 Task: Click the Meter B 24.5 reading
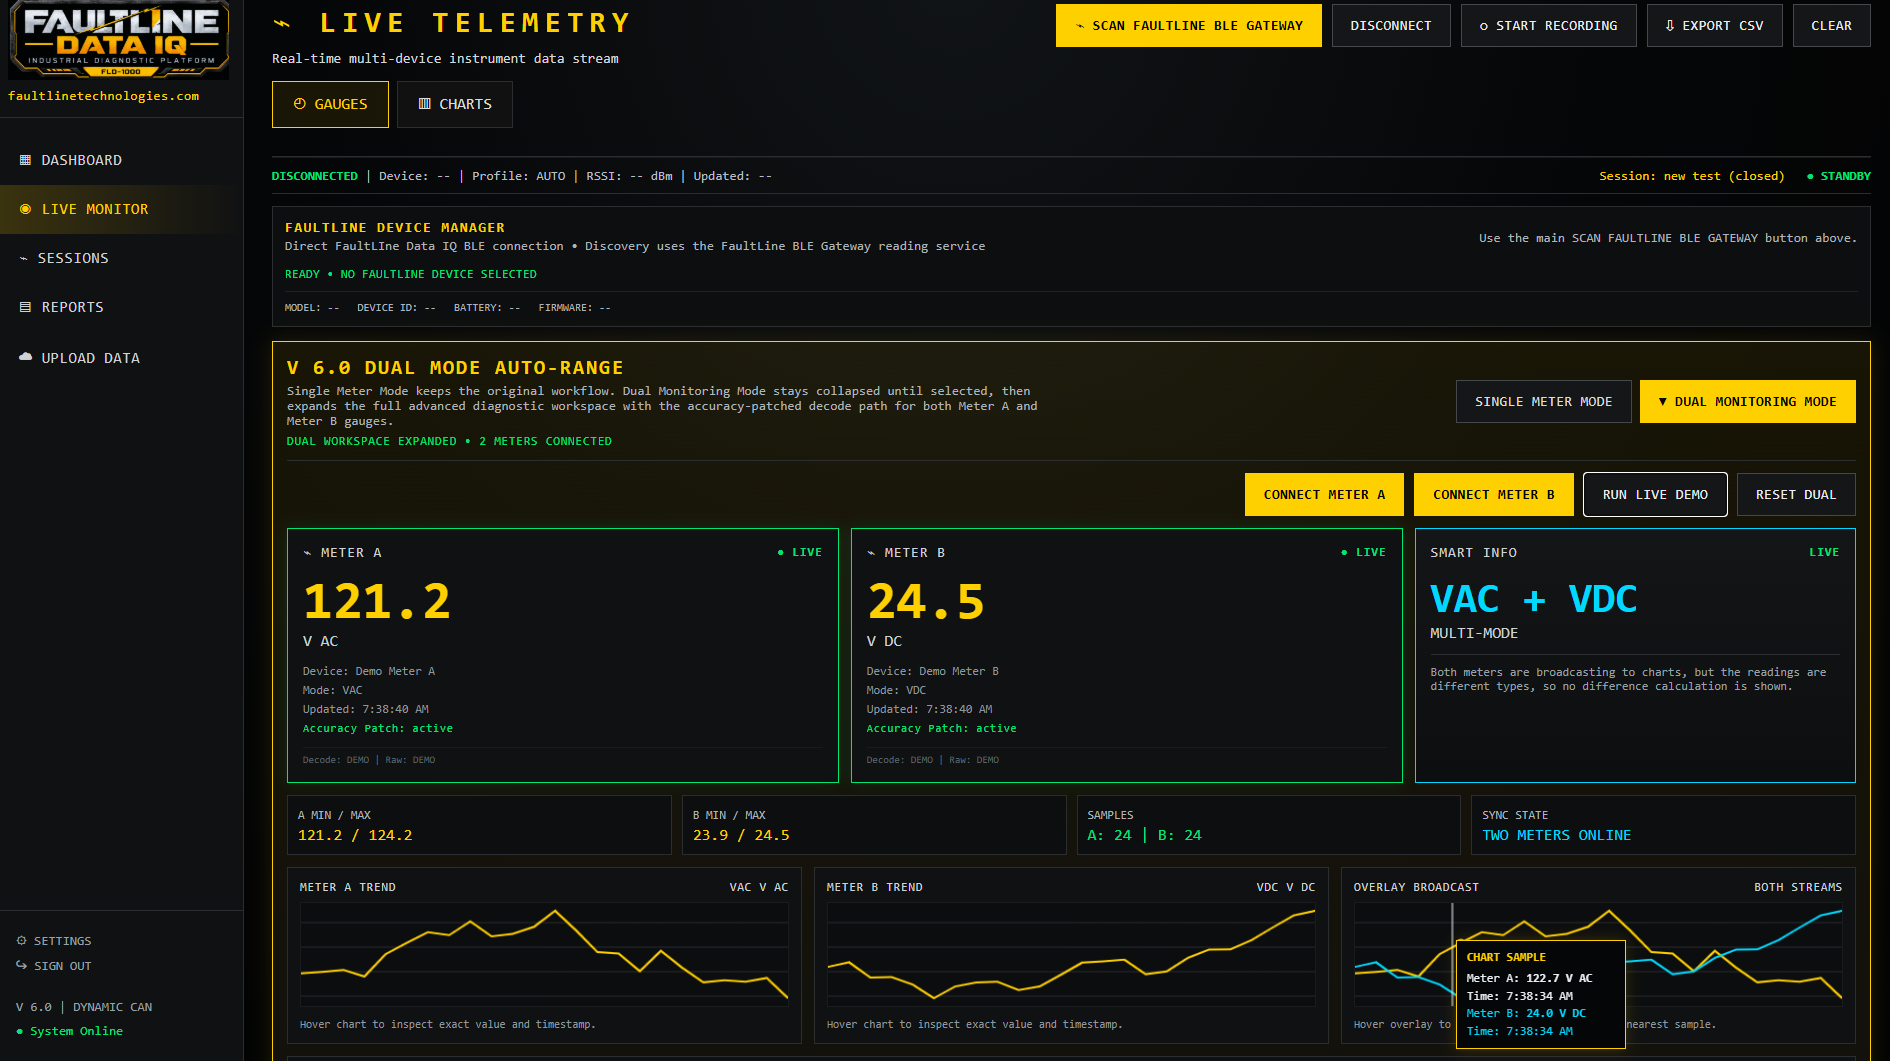[x=926, y=601]
